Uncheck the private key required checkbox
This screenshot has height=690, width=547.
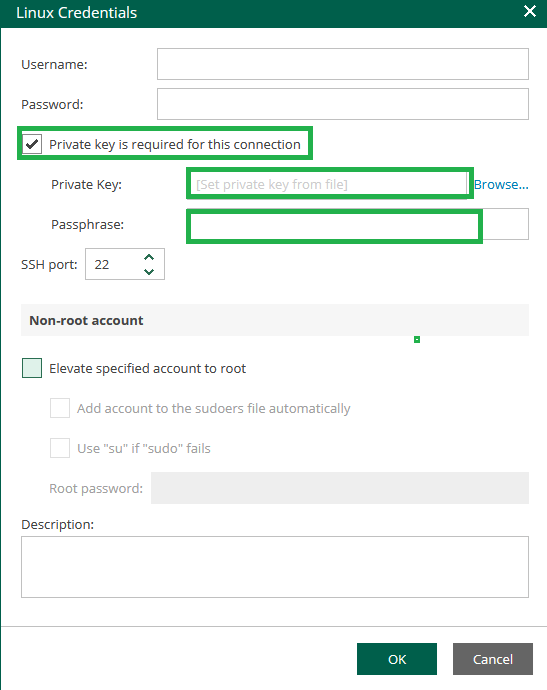pos(32,144)
